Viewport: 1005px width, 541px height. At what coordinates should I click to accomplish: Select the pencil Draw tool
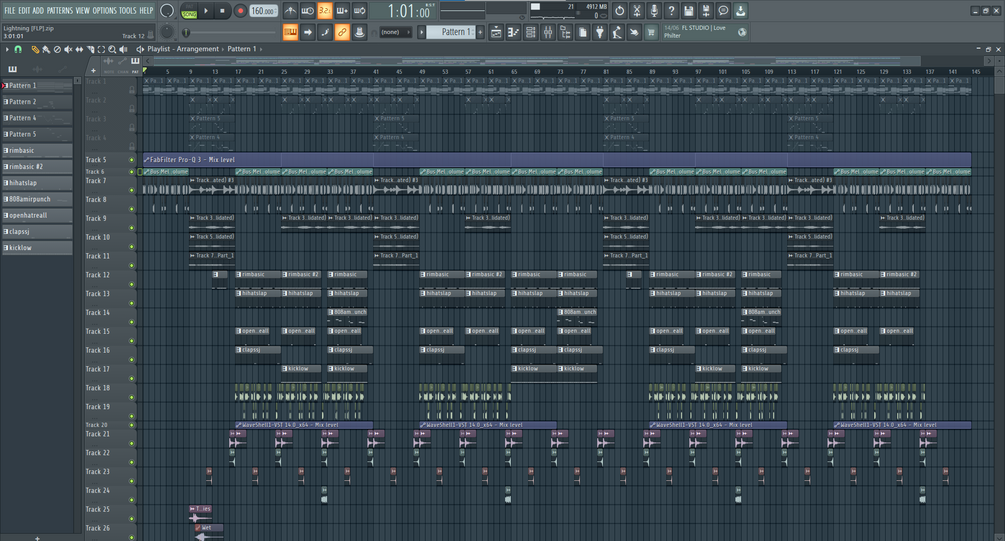(x=35, y=49)
